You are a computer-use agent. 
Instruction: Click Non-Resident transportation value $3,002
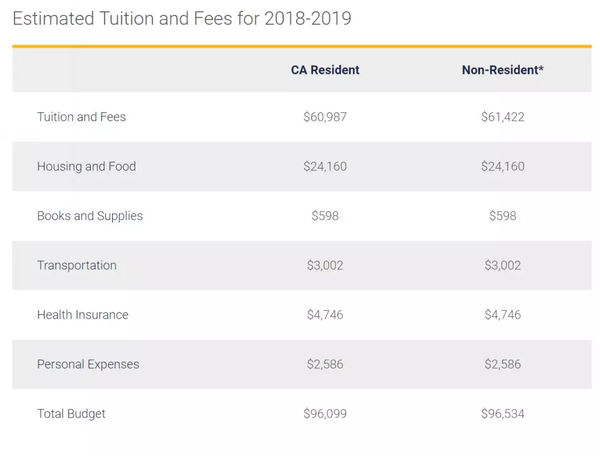click(x=502, y=265)
